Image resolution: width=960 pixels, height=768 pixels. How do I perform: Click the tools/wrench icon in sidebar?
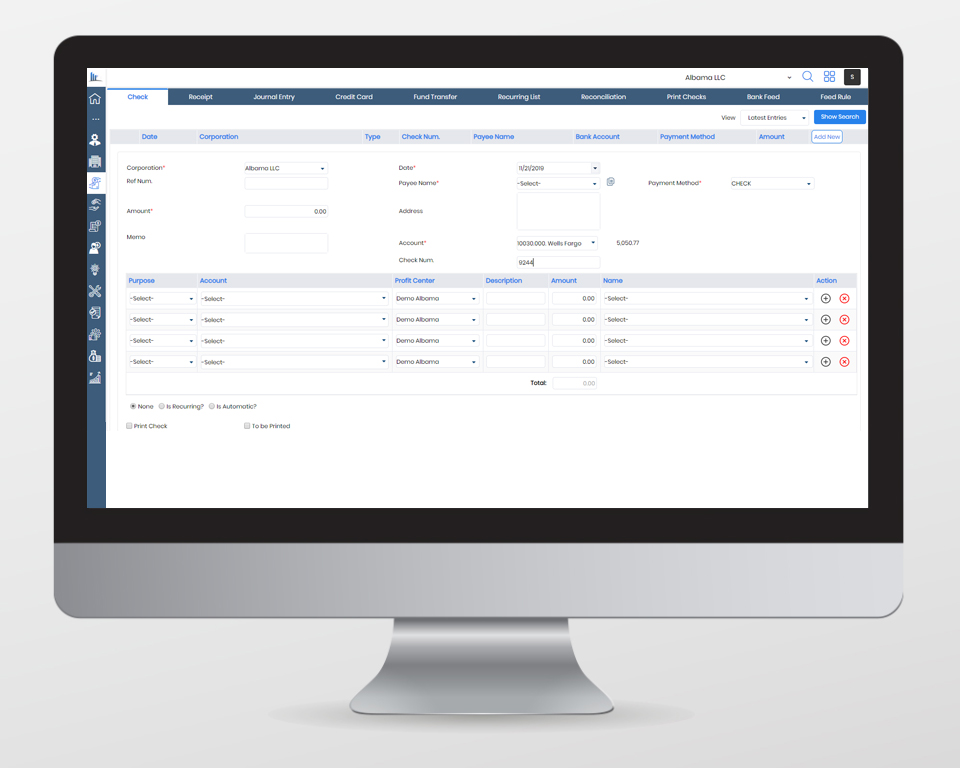[95, 291]
